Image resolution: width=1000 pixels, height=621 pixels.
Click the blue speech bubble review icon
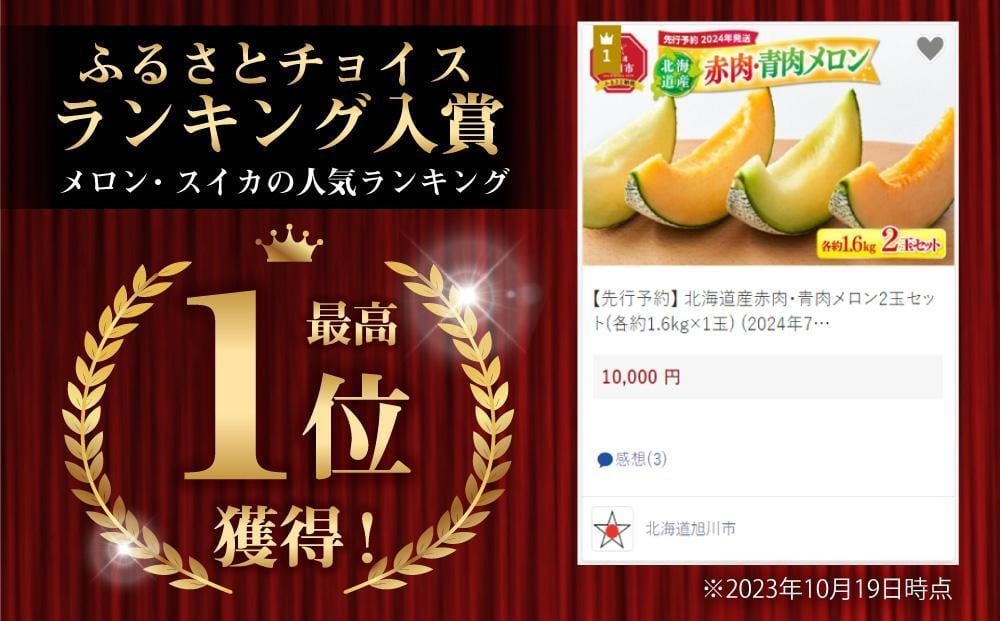(604, 460)
